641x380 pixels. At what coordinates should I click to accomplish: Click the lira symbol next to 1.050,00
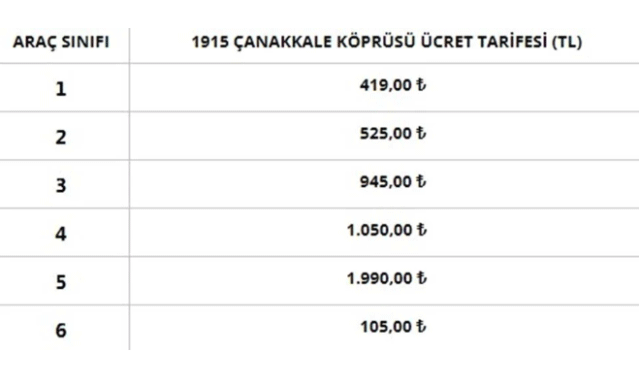[421, 229]
